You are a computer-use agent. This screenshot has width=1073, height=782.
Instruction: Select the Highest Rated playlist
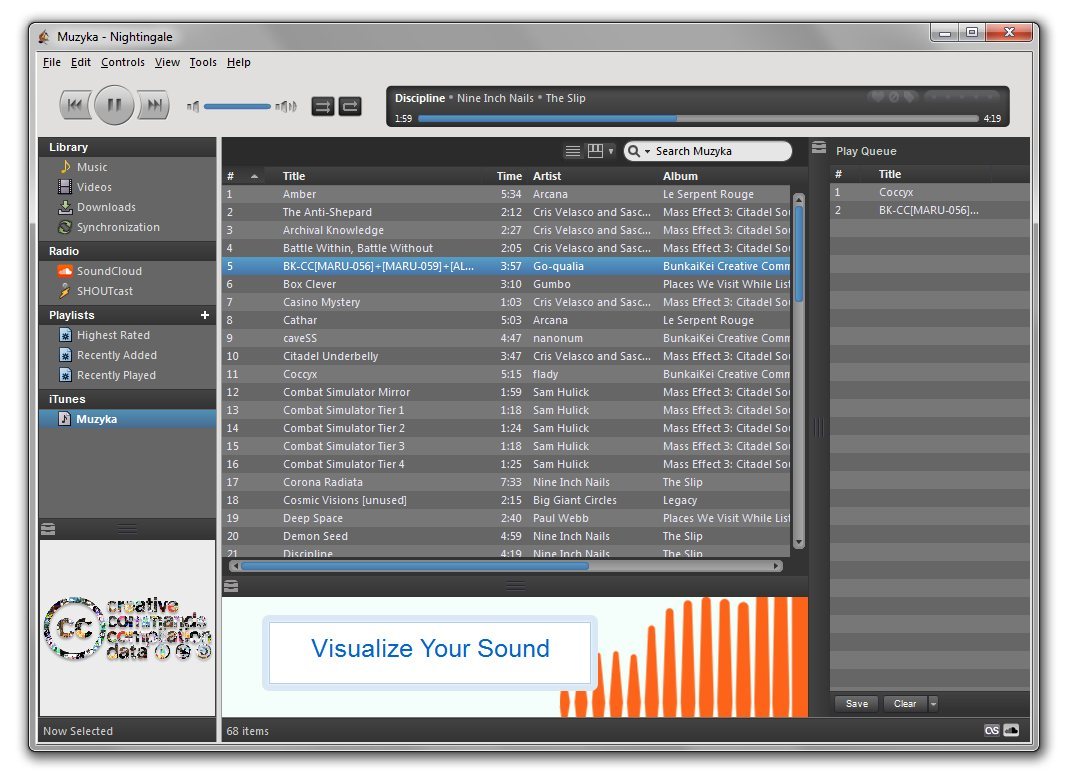pos(127,335)
